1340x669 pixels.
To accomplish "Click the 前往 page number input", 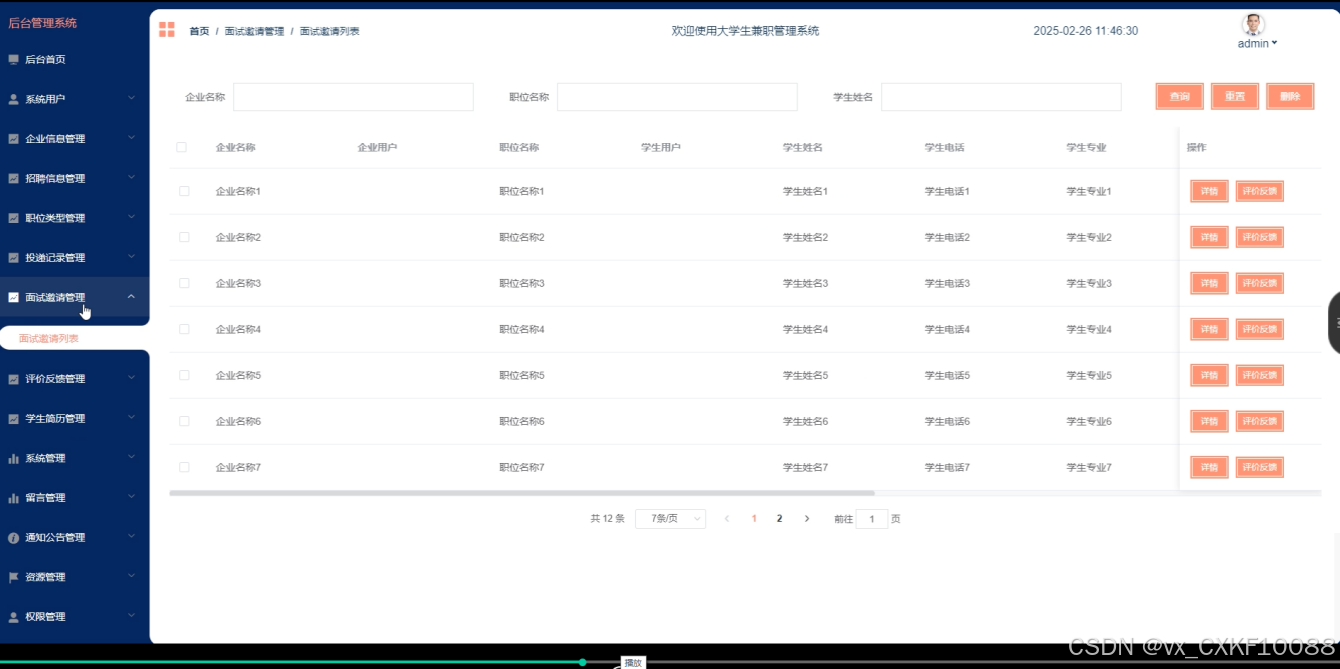I will click(872, 519).
